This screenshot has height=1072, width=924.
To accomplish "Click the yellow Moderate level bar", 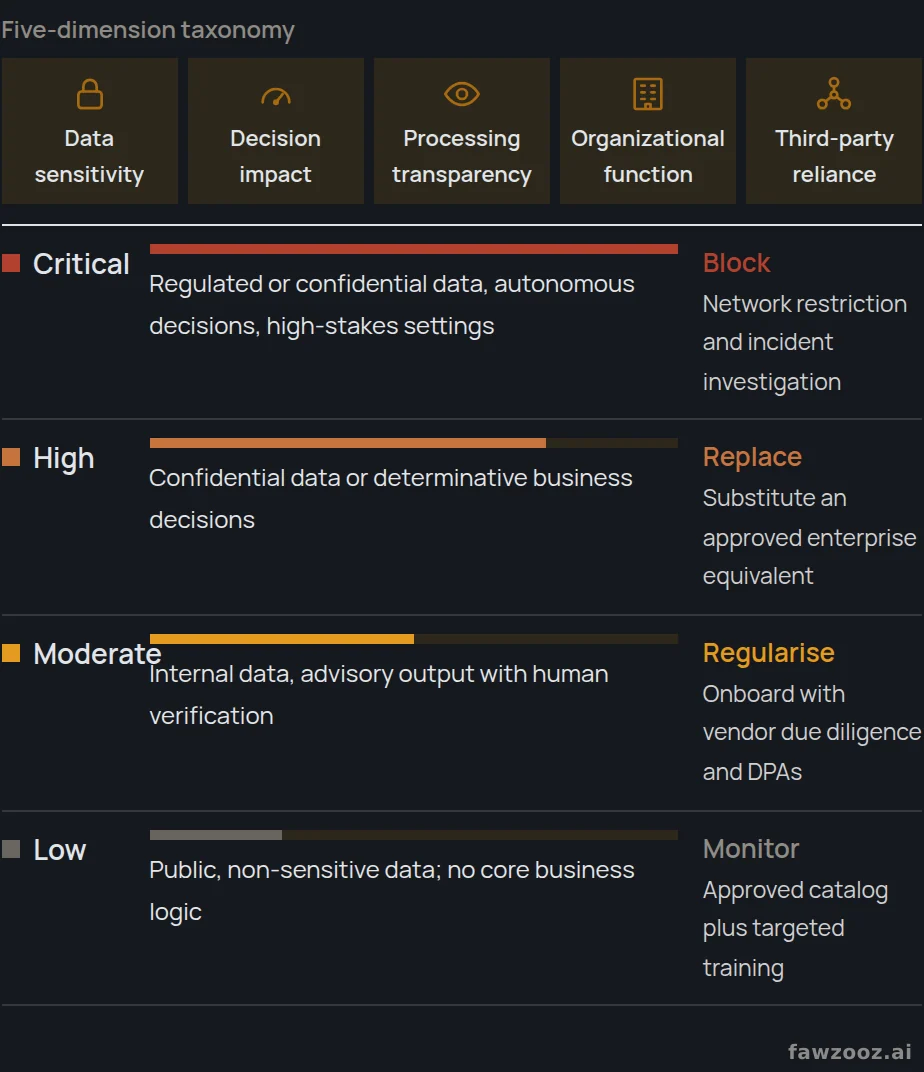I will [282, 639].
